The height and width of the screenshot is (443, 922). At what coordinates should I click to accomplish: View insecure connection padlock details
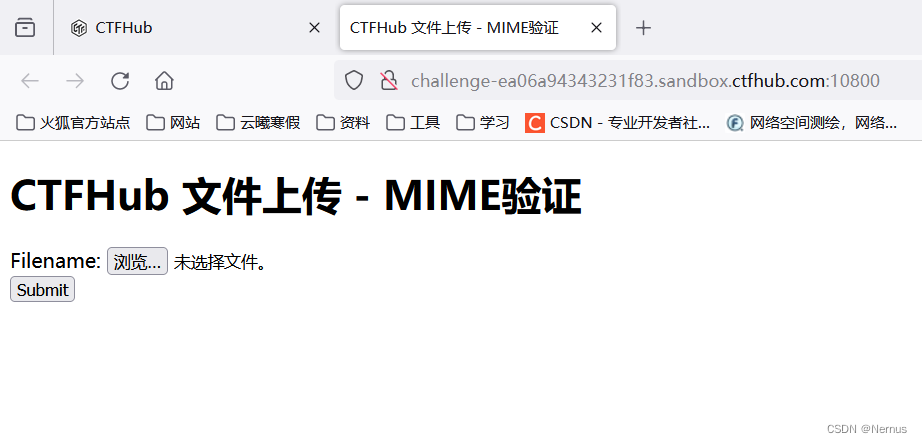click(389, 81)
